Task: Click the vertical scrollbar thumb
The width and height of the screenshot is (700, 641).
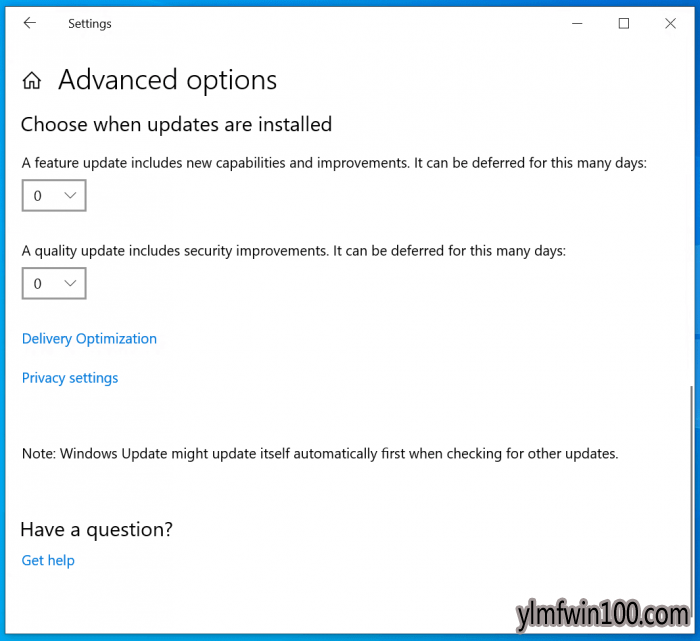Action: [692, 500]
